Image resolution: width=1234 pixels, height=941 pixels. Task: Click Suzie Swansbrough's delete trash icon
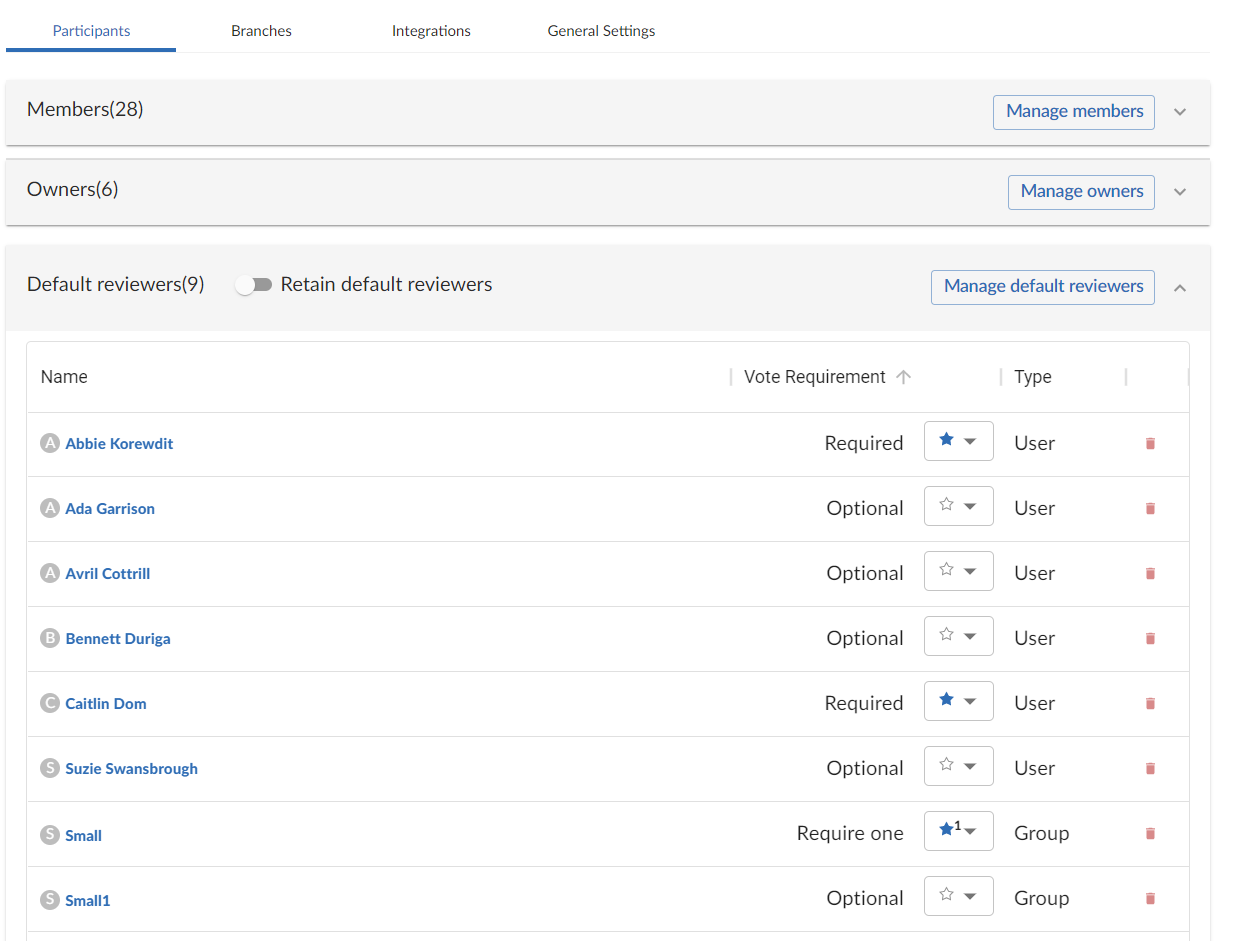coord(1150,768)
